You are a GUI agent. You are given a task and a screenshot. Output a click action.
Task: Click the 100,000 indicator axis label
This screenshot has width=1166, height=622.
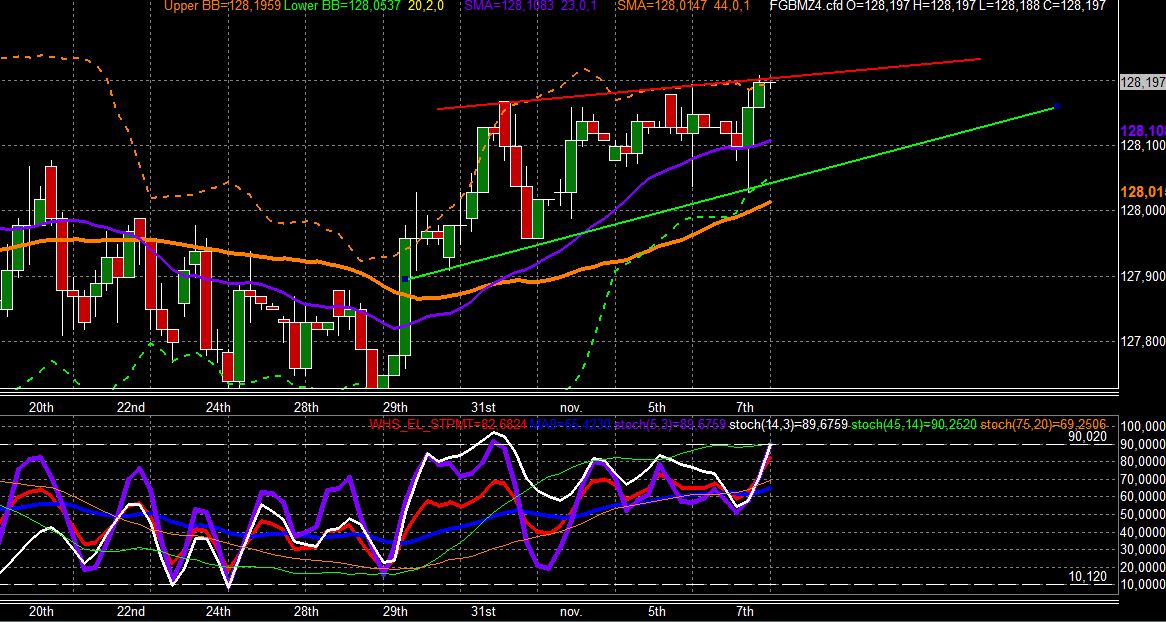coord(1142,426)
